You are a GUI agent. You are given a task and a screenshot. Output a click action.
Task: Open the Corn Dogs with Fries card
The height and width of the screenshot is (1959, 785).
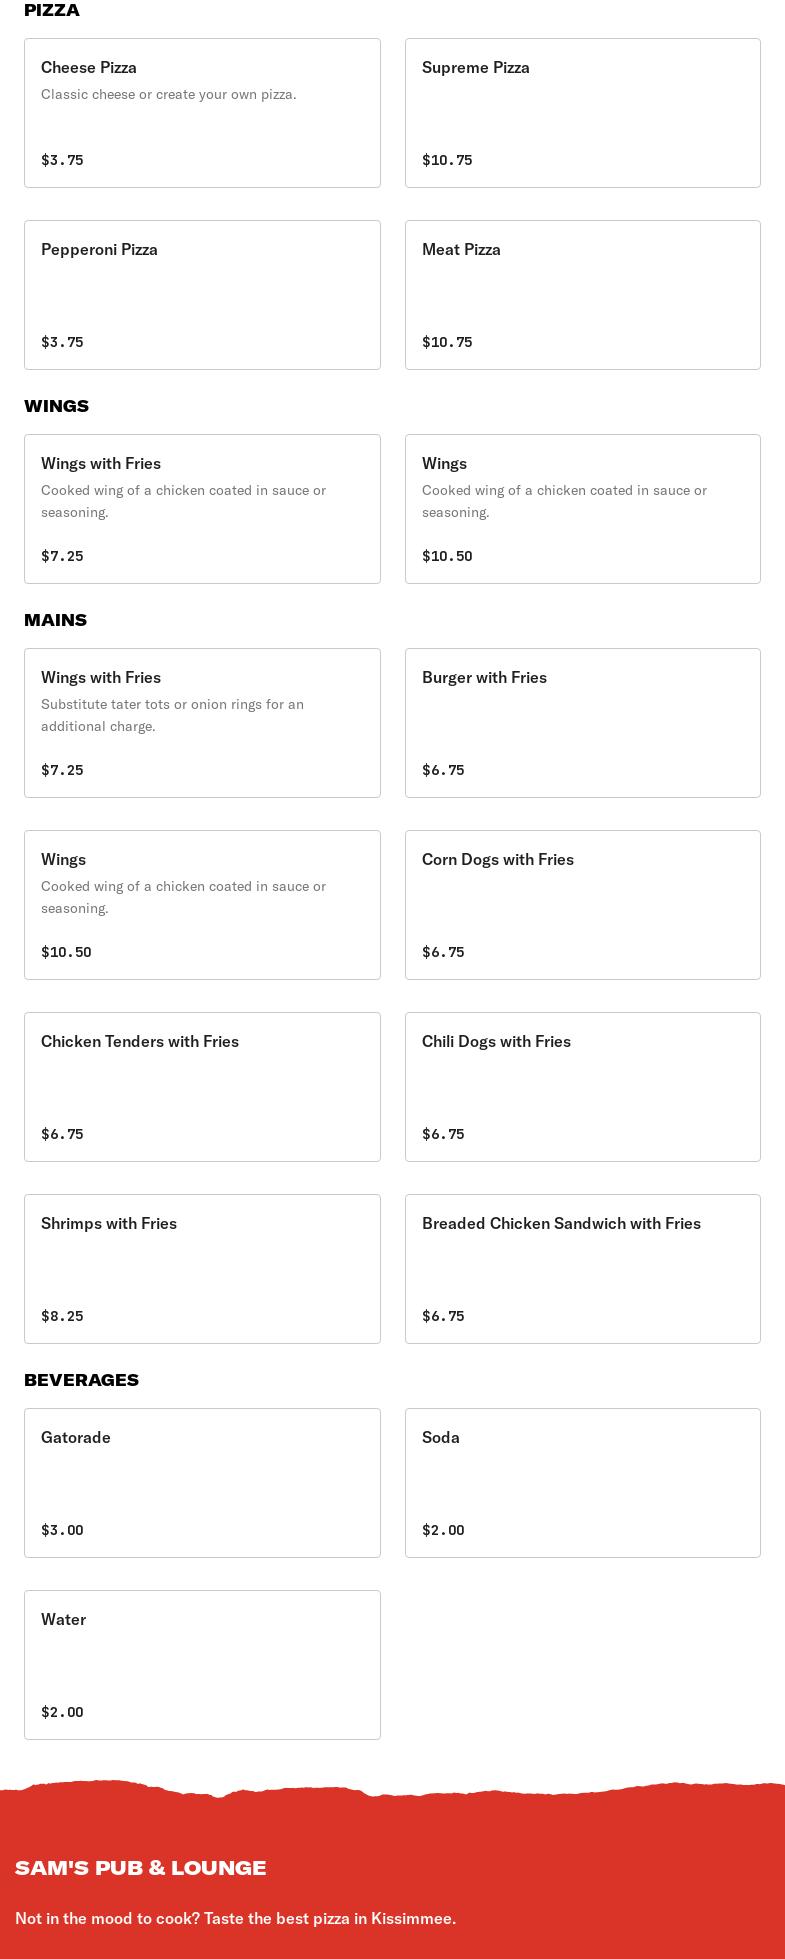582,905
